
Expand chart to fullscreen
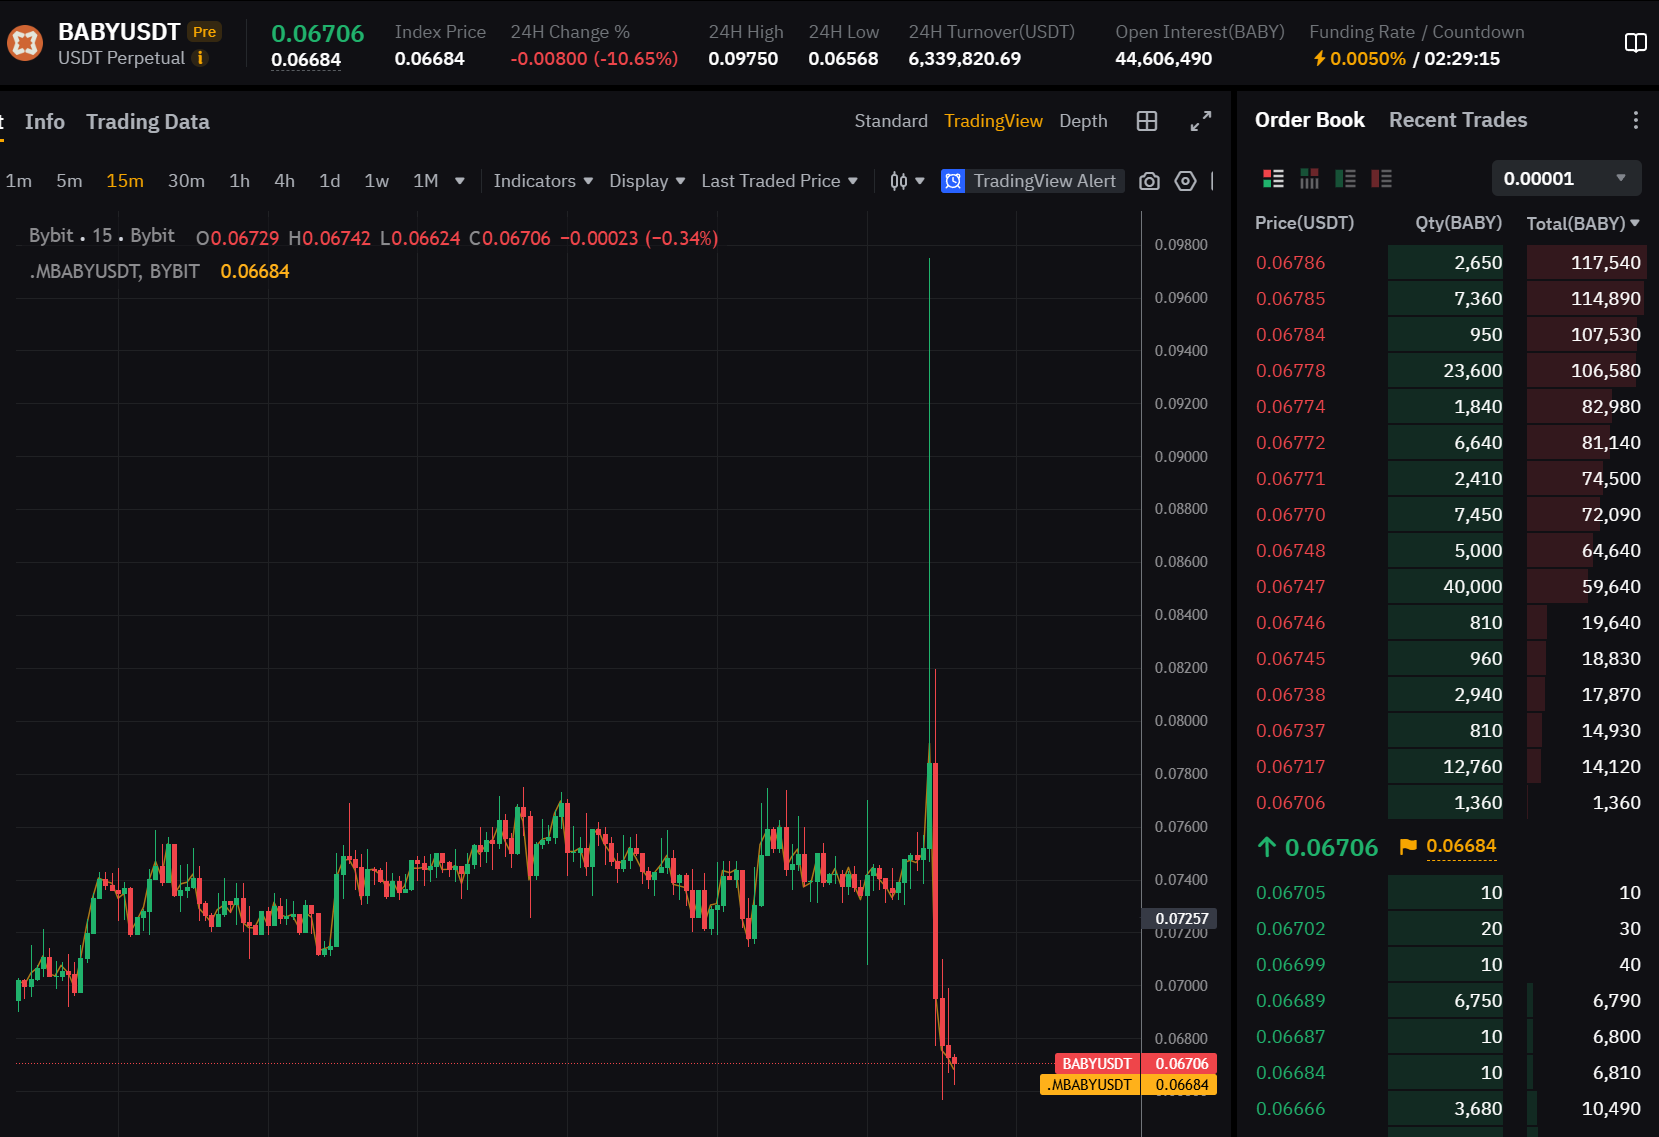point(1200,121)
